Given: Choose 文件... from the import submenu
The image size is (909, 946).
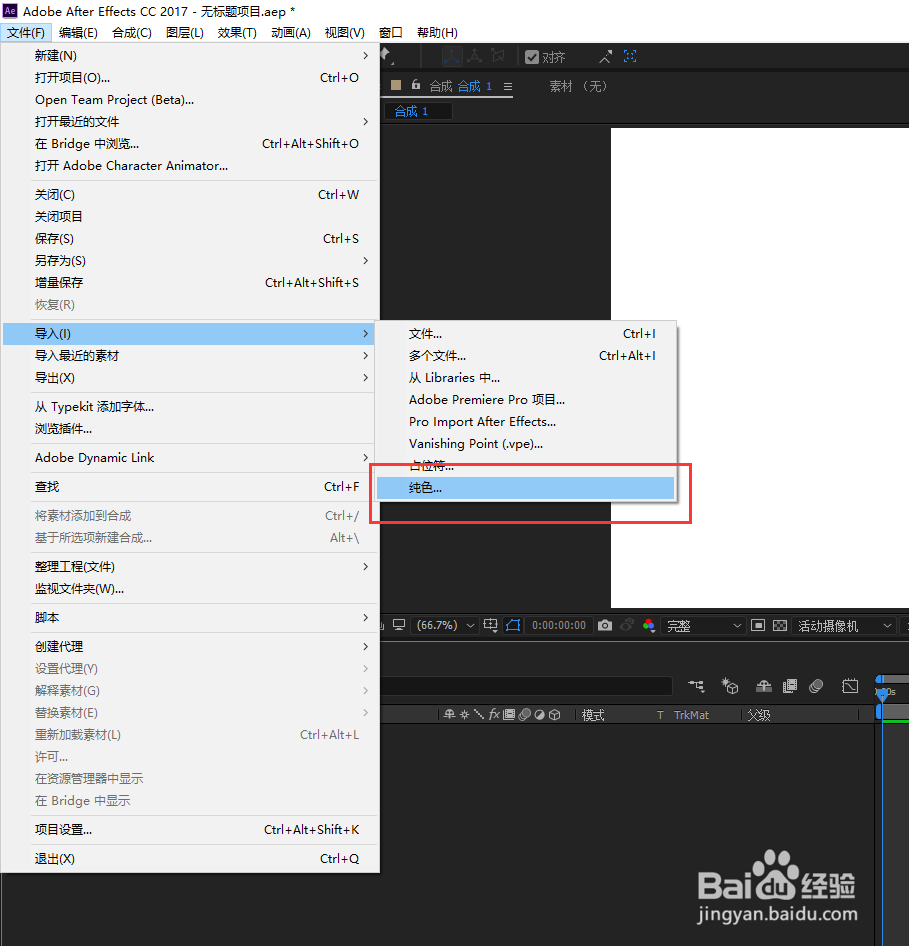Looking at the screenshot, I should (525, 334).
